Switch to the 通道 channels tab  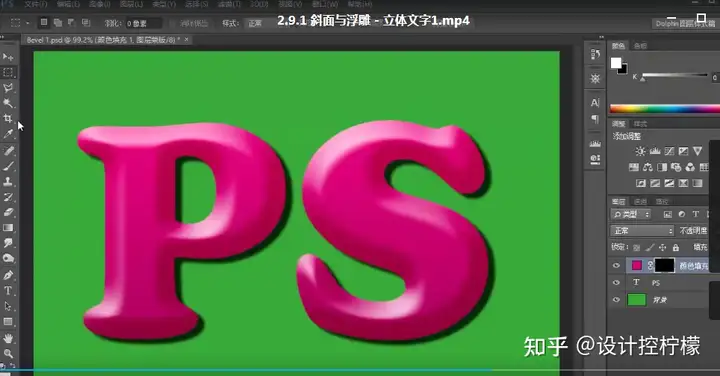point(640,202)
